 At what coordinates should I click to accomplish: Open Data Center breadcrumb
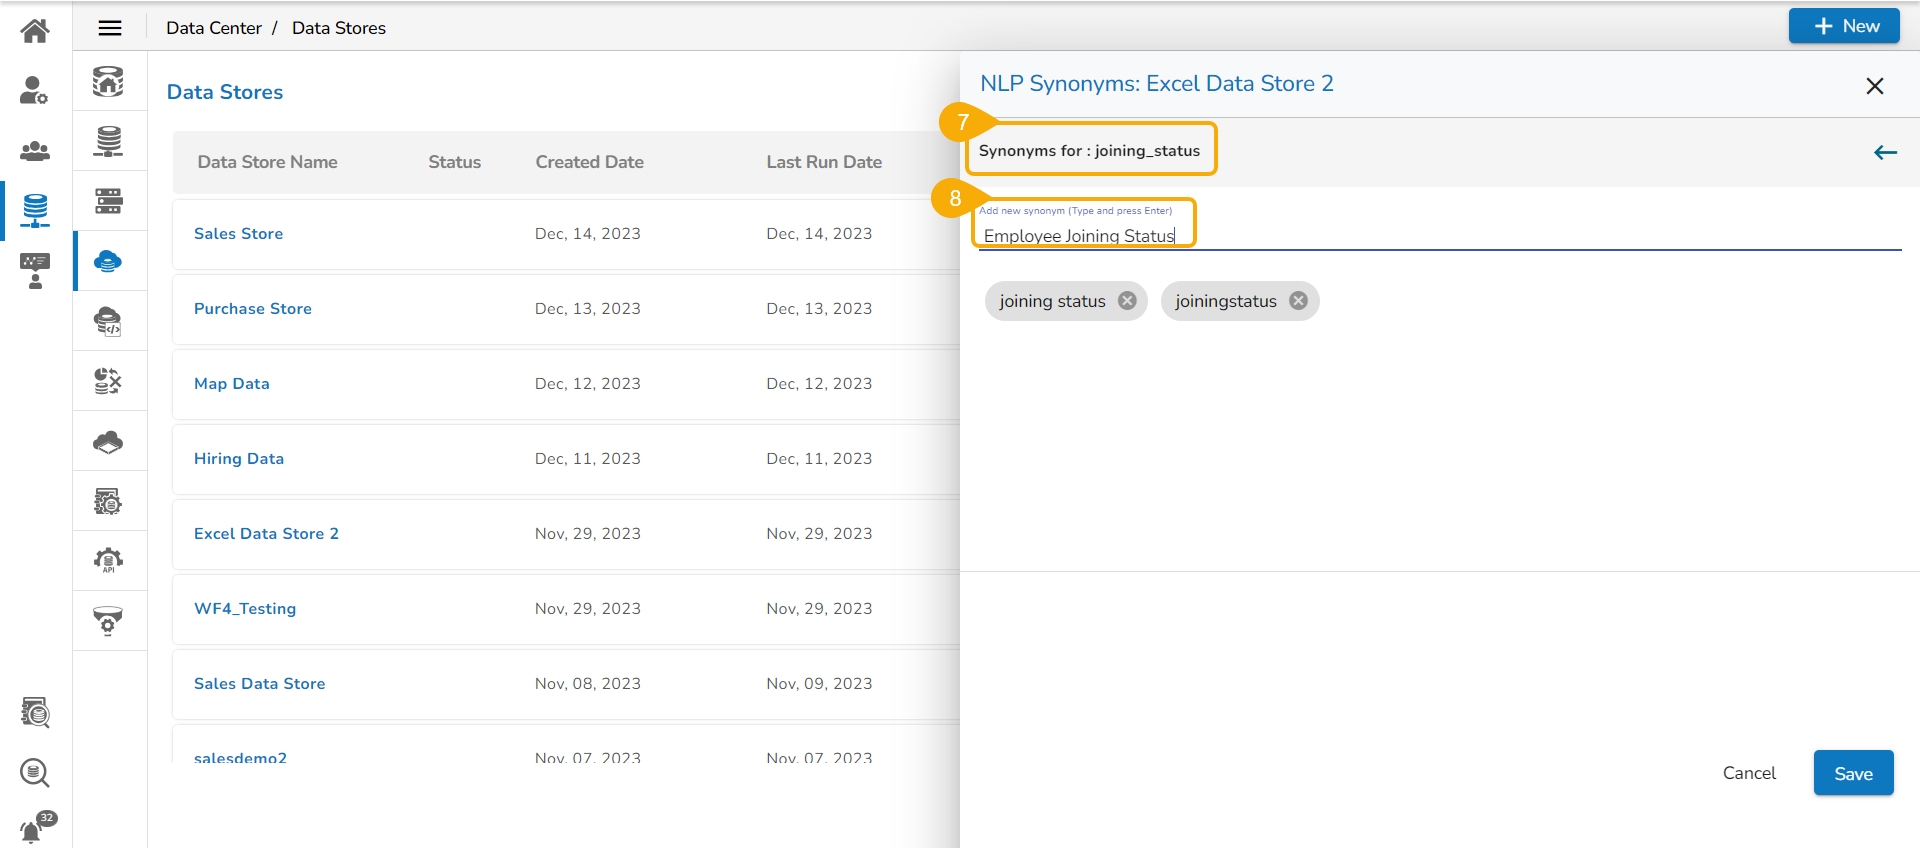pyautogui.click(x=214, y=28)
